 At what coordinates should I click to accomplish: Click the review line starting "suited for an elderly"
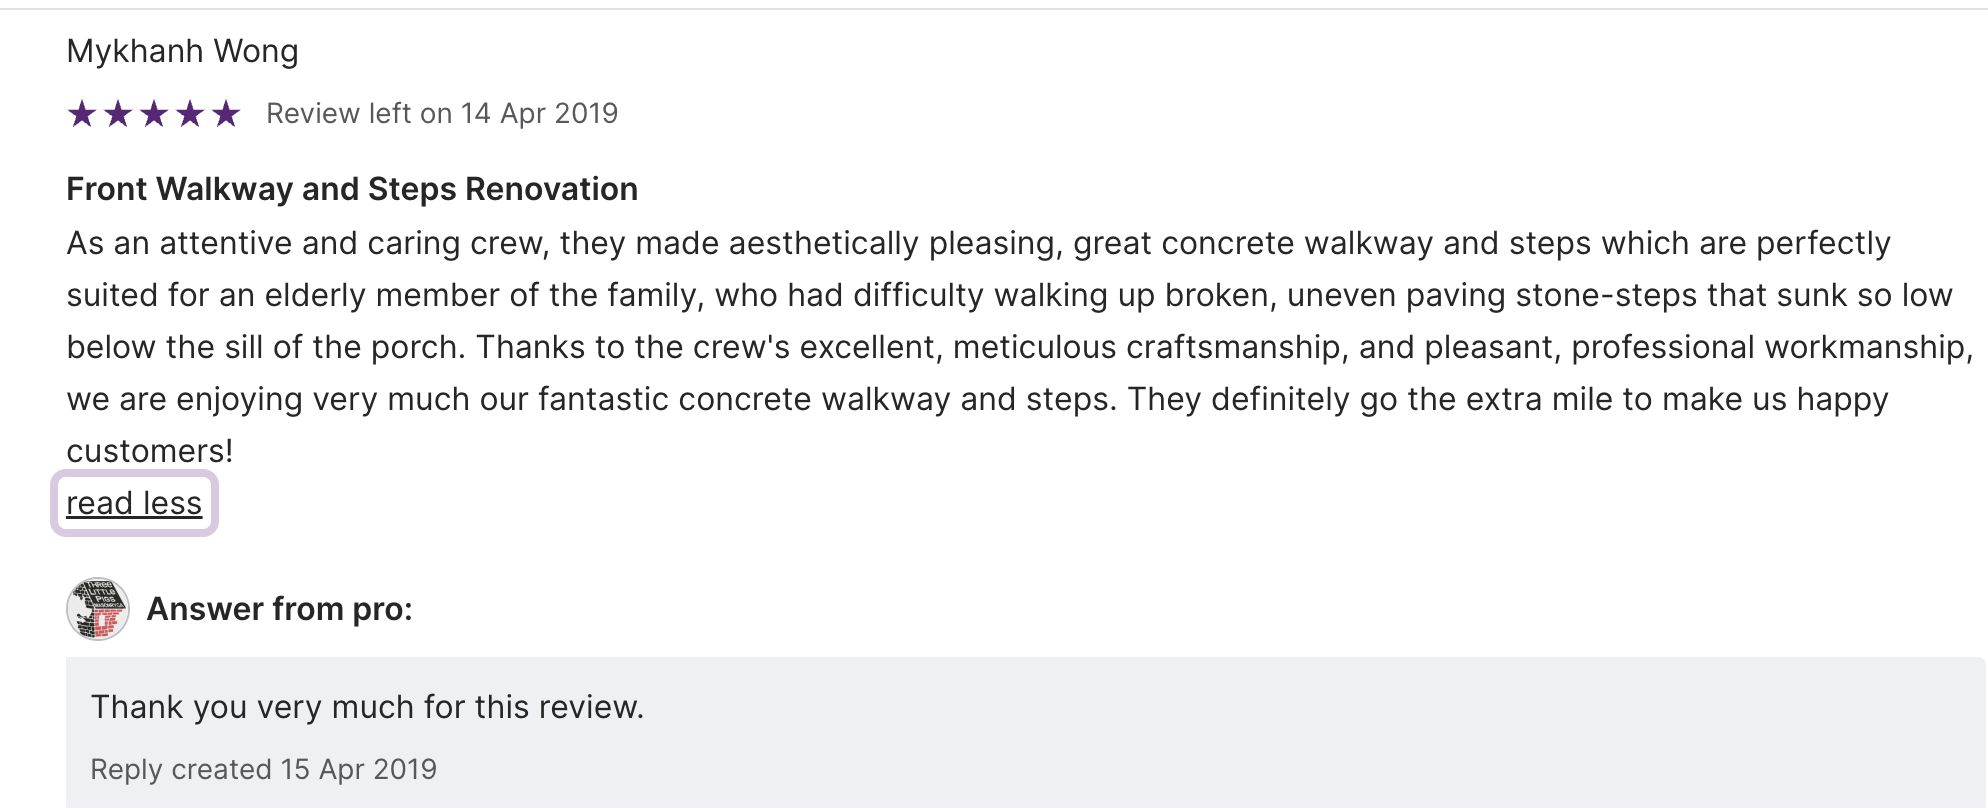(1008, 295)
